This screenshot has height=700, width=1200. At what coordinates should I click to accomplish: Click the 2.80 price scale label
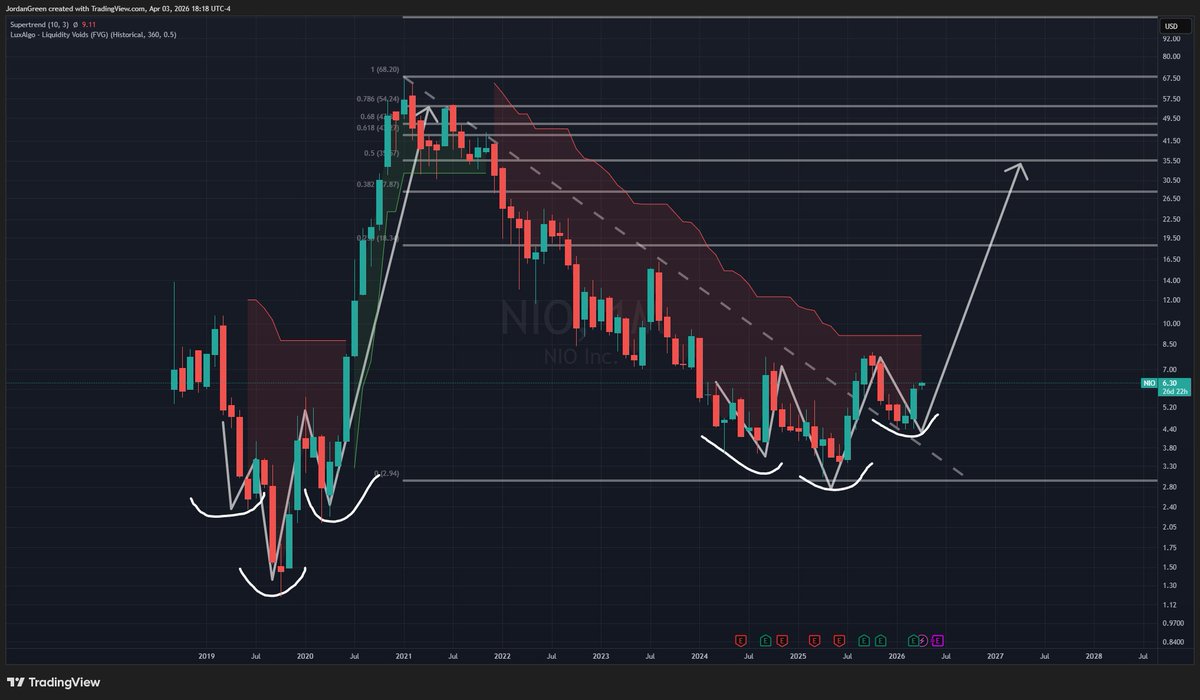click(1170, 485)
